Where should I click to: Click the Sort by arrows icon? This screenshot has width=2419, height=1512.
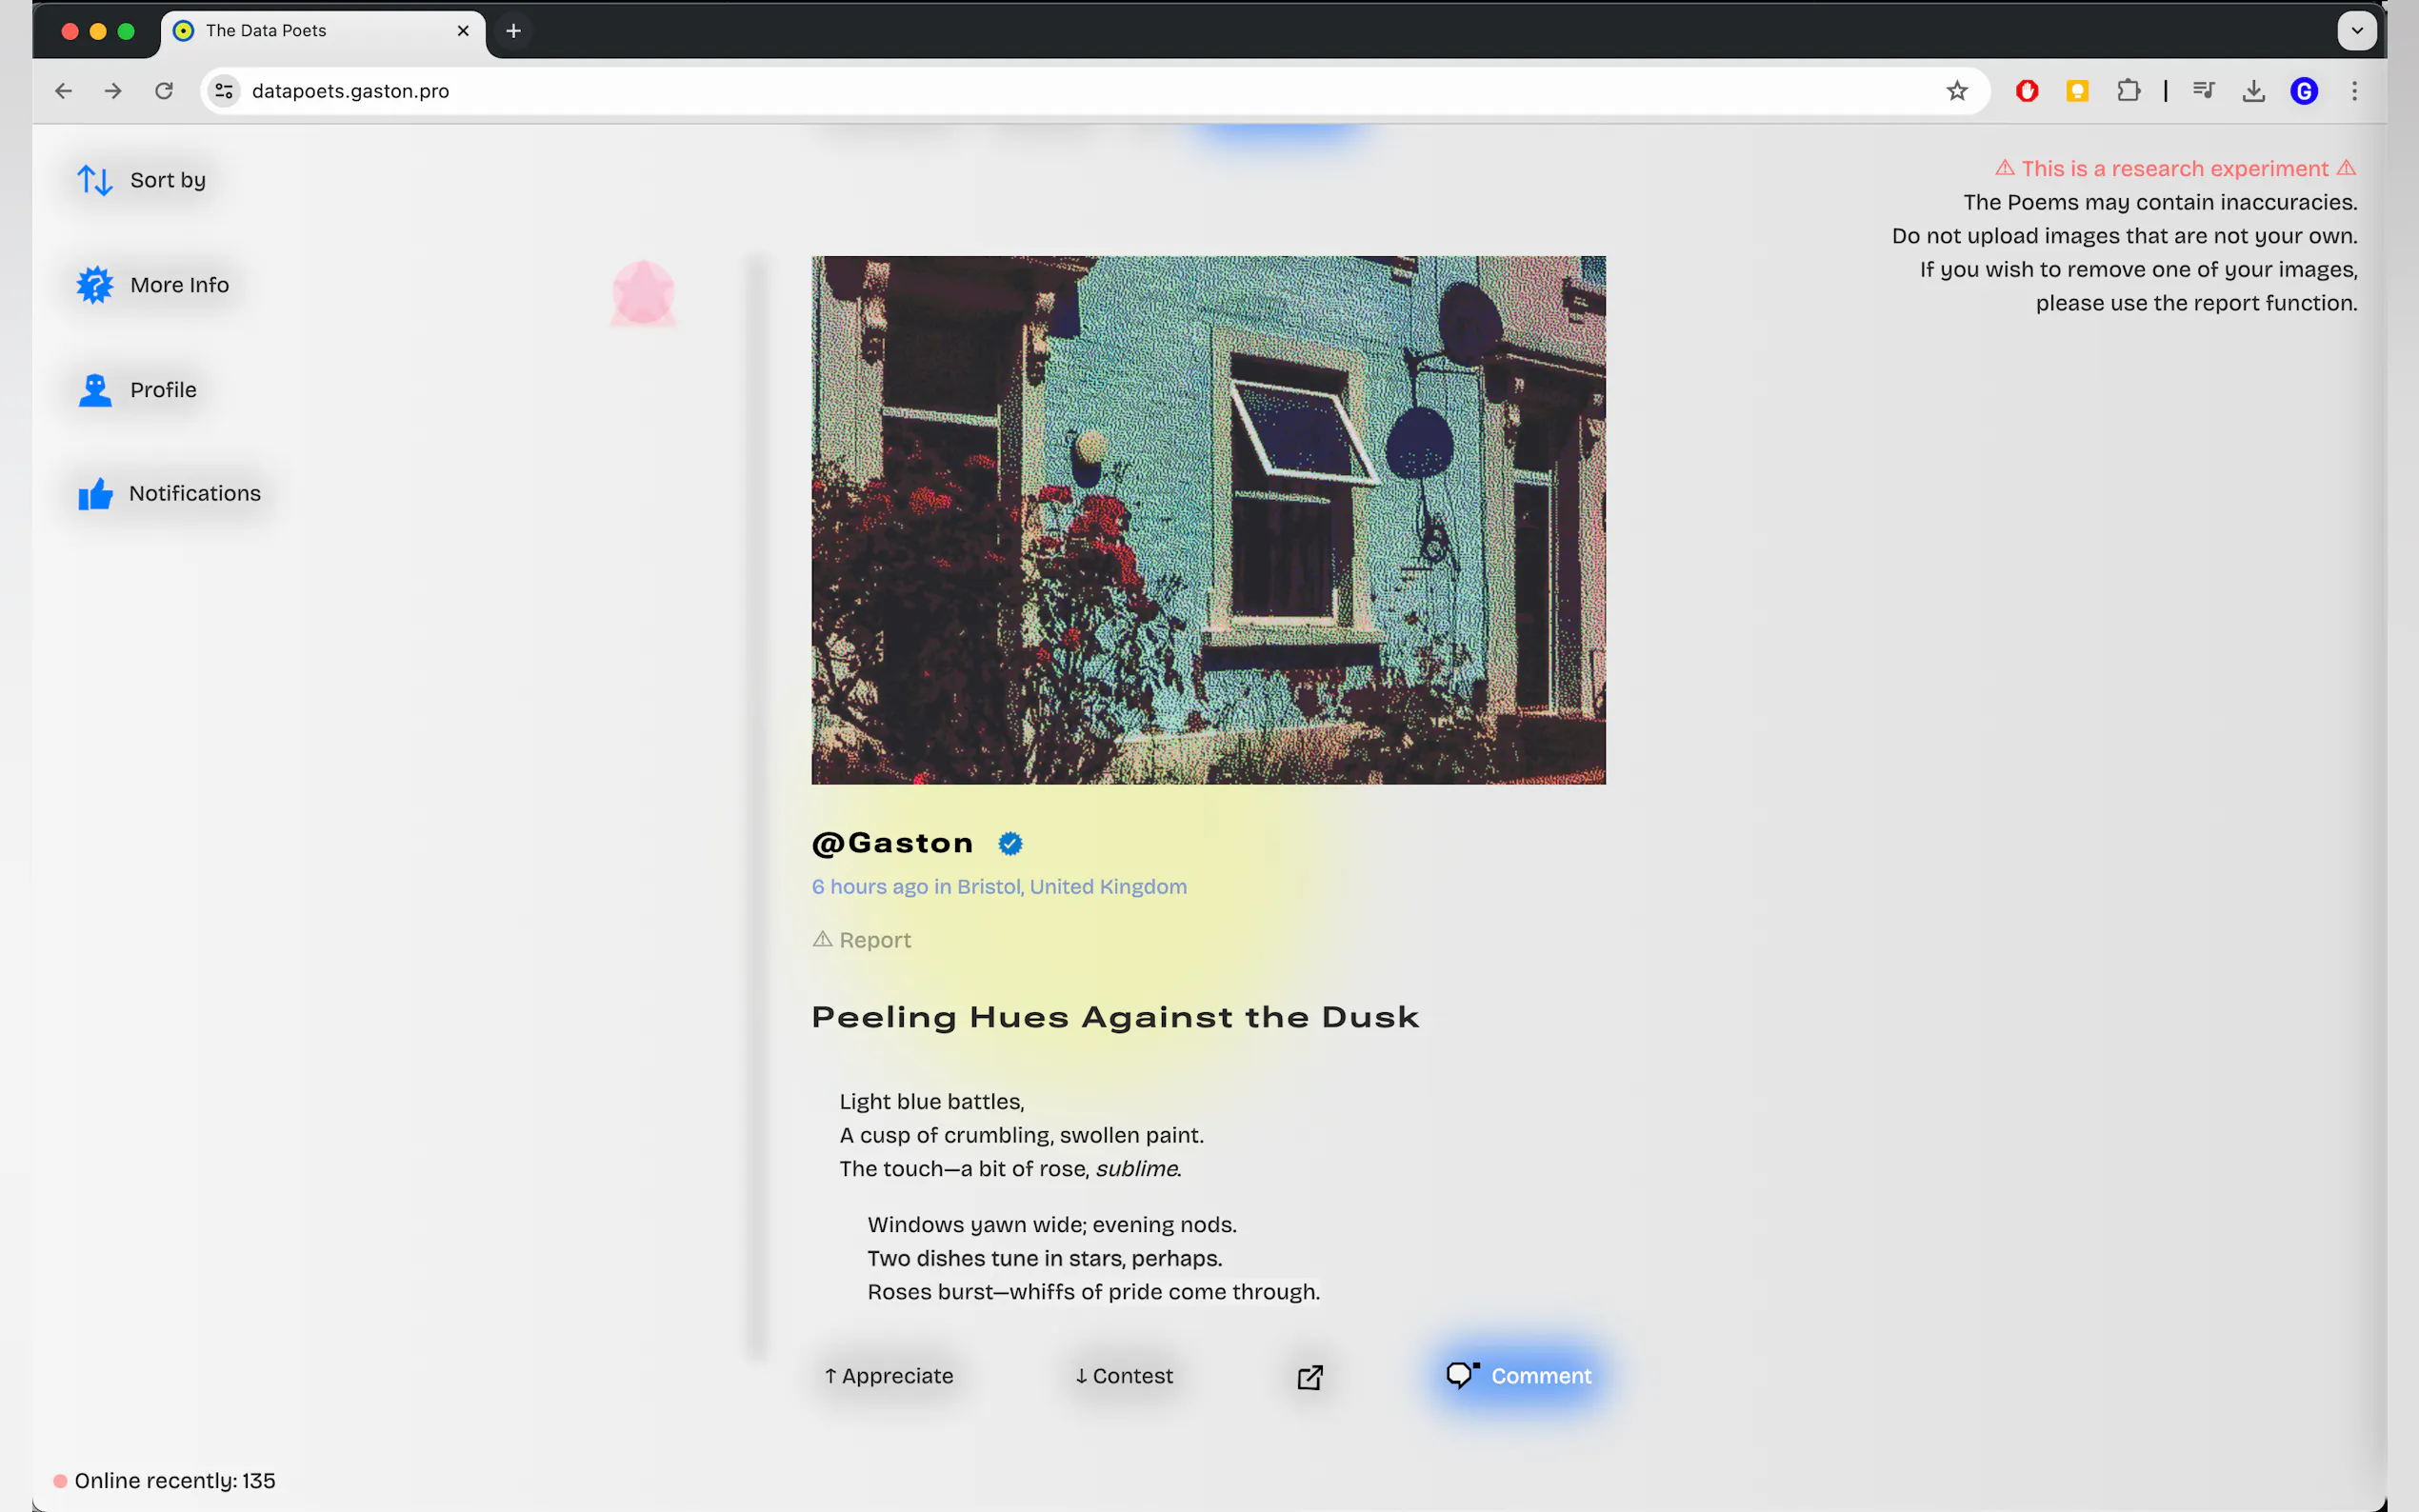pos(95,180)
